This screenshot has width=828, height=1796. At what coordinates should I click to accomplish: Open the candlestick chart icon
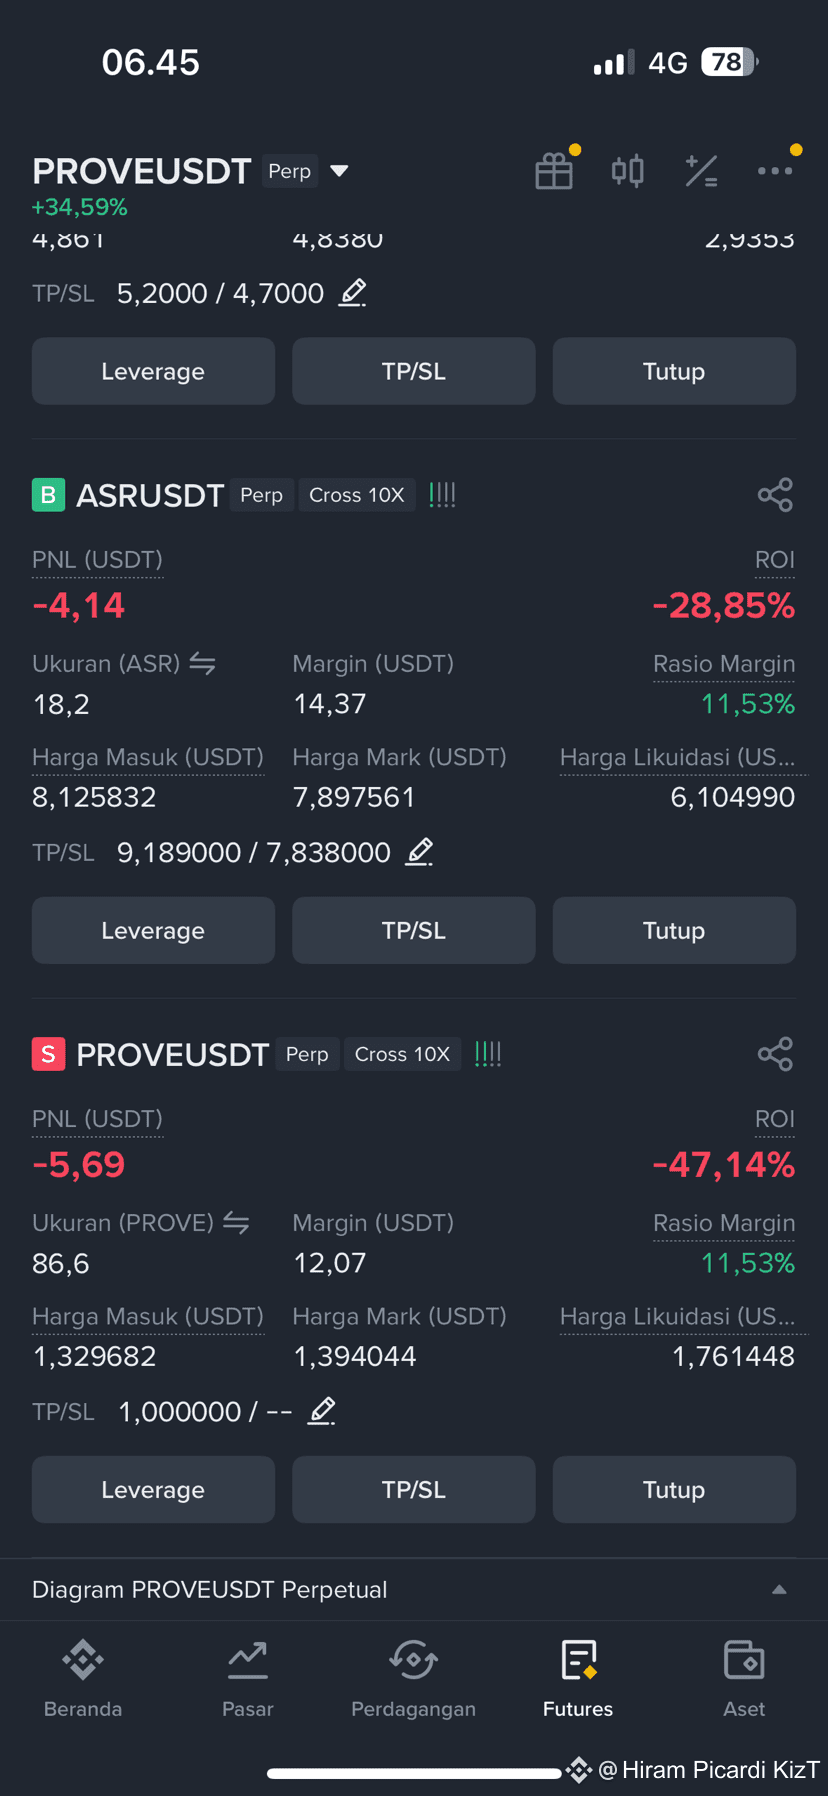628,171
